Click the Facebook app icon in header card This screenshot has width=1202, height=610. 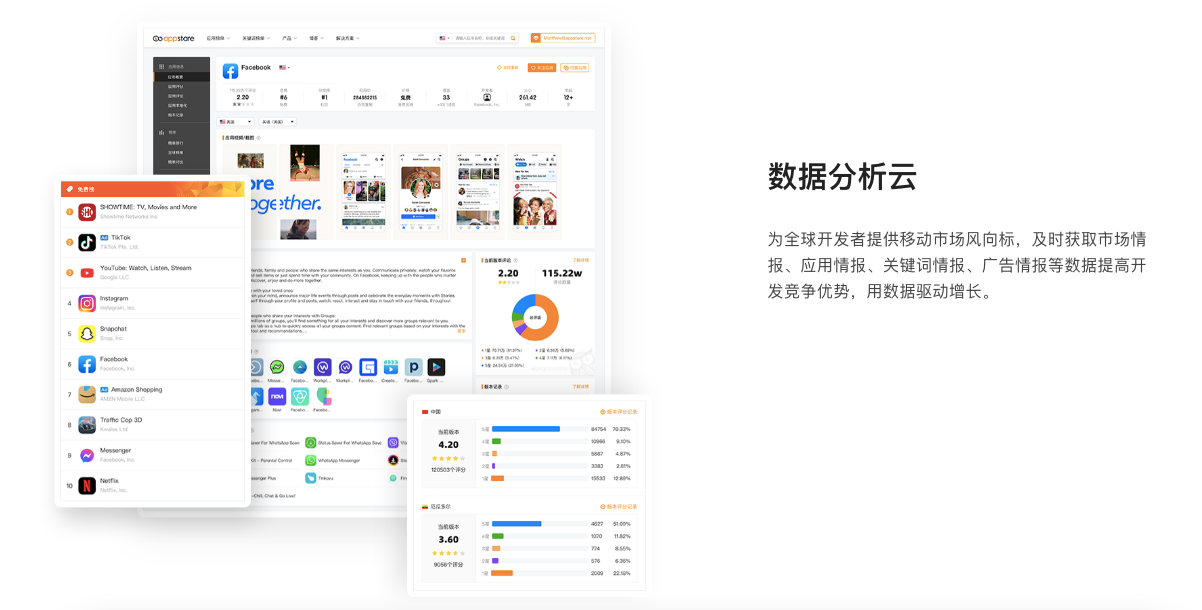pos(230,71)
